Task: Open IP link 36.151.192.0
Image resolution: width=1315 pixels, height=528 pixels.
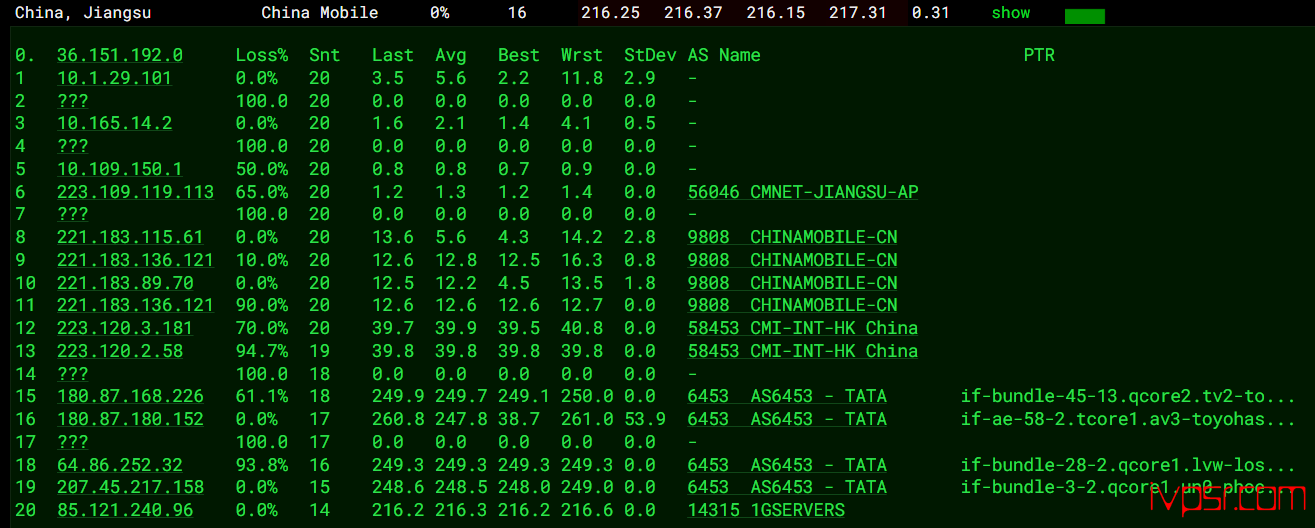Action: click(x=120, y=55)
